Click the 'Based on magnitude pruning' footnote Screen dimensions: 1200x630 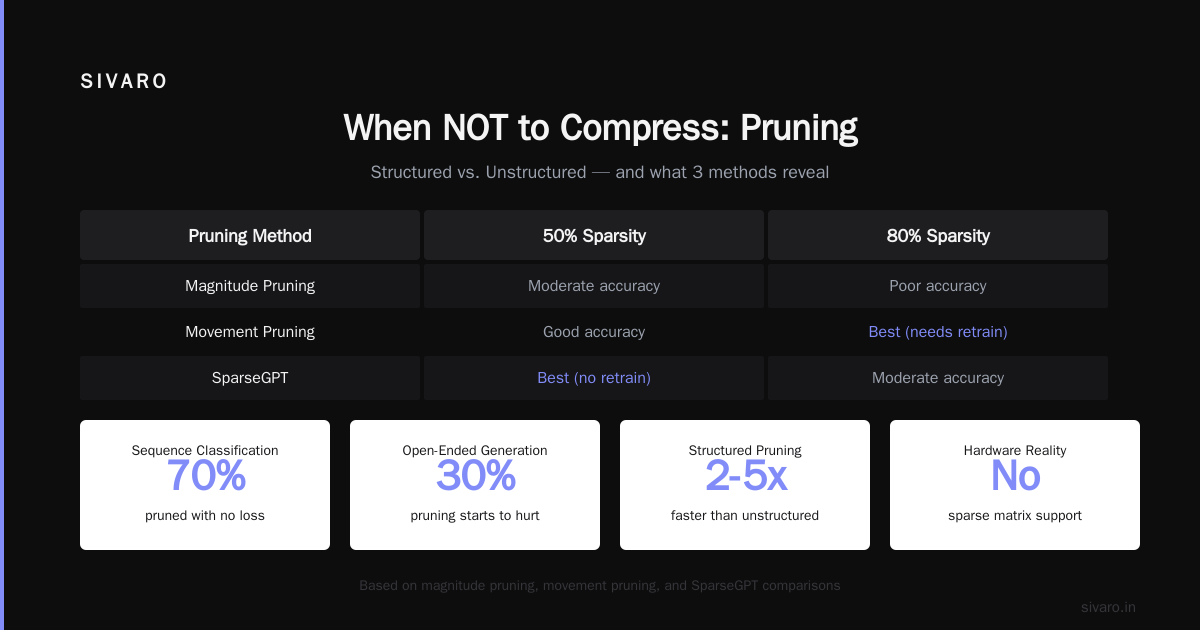click(600, 585)
